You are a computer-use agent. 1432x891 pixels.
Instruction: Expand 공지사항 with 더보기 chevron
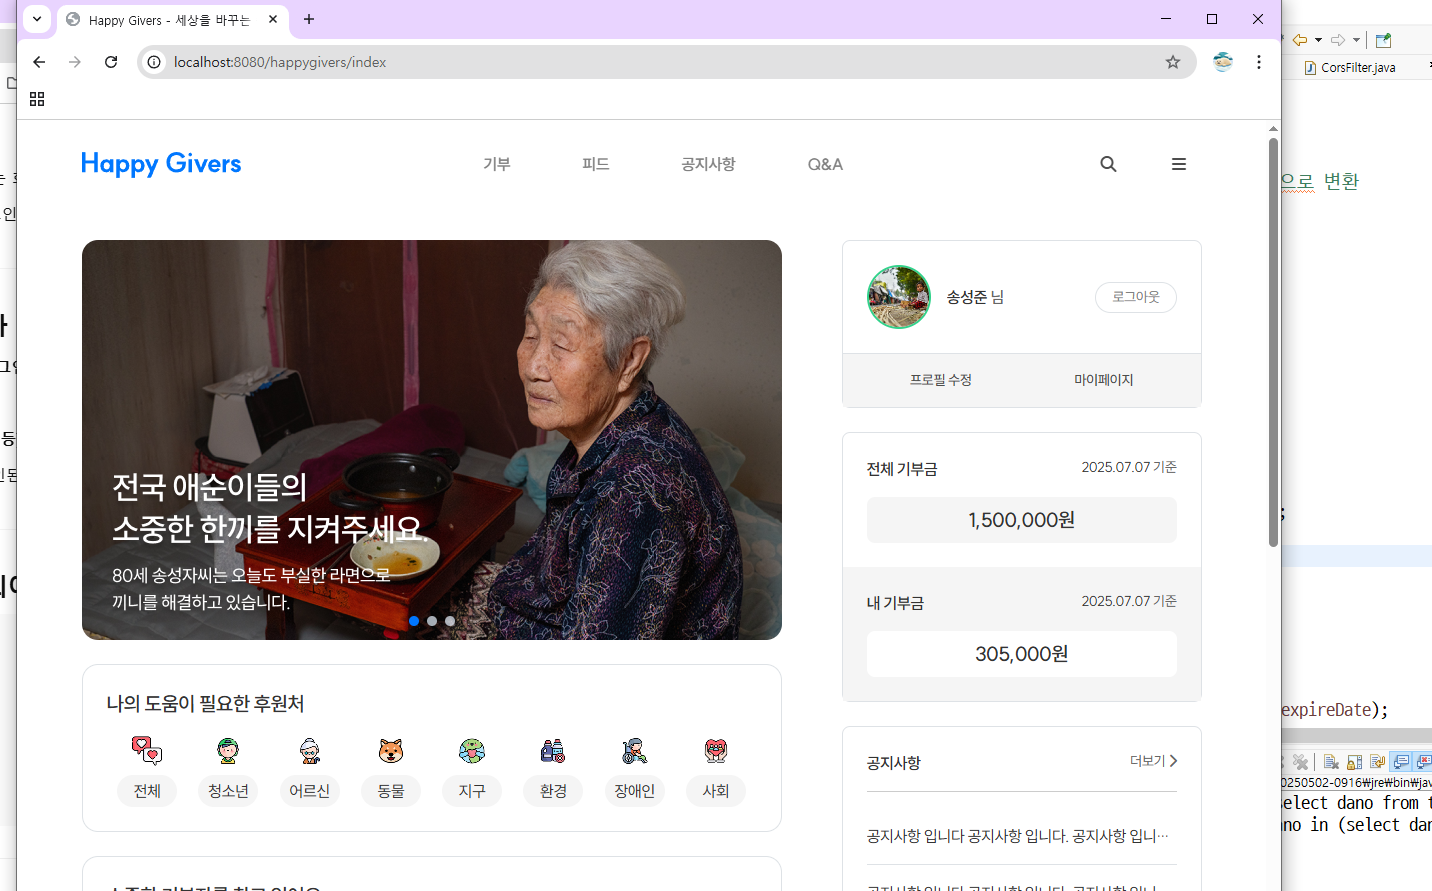pos(1153,761)
